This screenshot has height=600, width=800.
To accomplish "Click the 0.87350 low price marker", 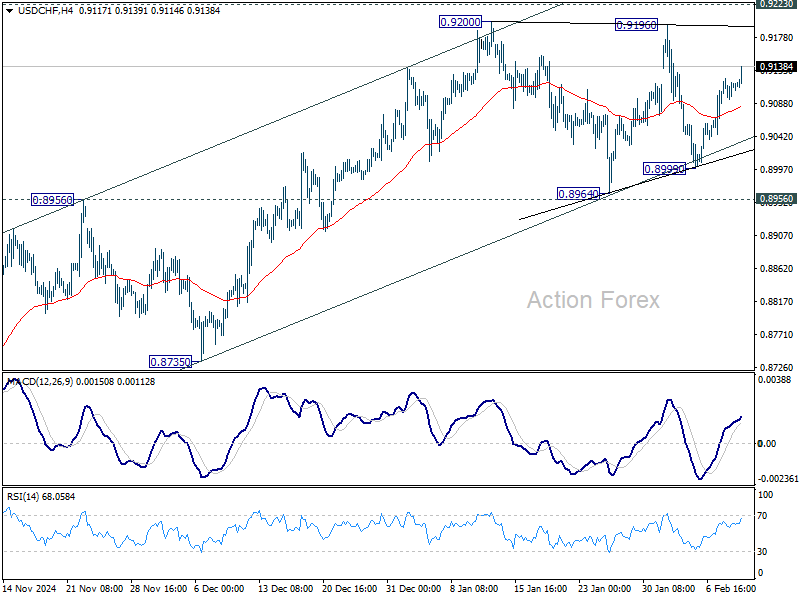I will [169, 363].
